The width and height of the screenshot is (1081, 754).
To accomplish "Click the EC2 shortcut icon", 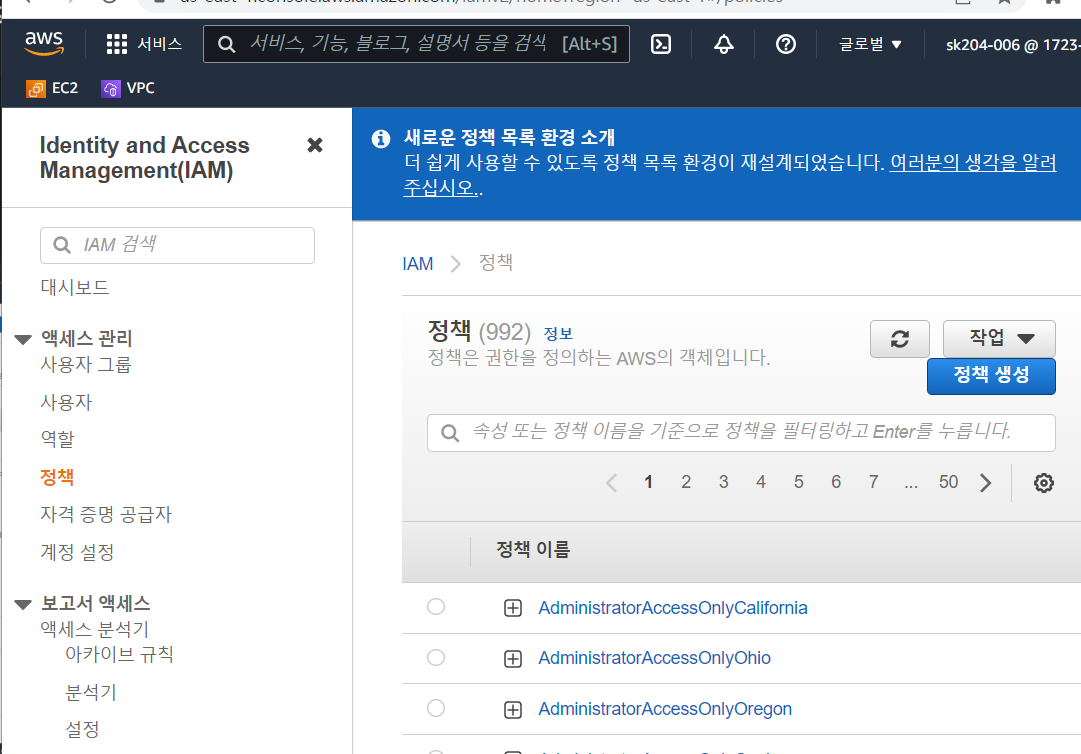I will coord(36,88).
